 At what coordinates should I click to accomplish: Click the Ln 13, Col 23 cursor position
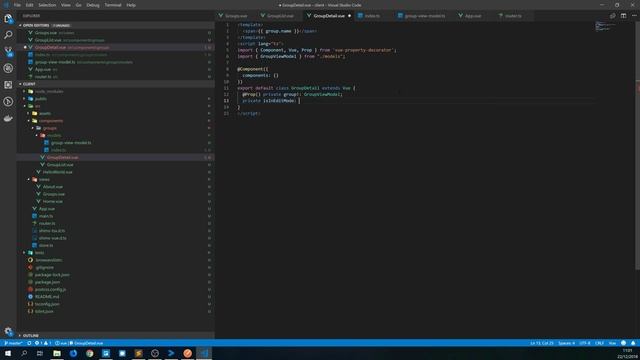tap(542, 343)
